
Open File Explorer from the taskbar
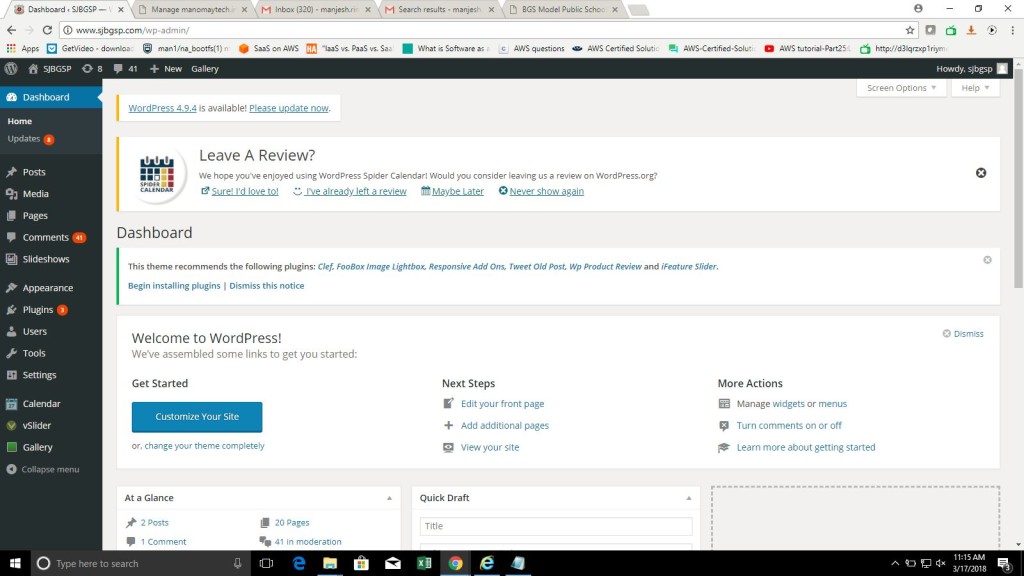pyautogui.click(x=330, y=563)
